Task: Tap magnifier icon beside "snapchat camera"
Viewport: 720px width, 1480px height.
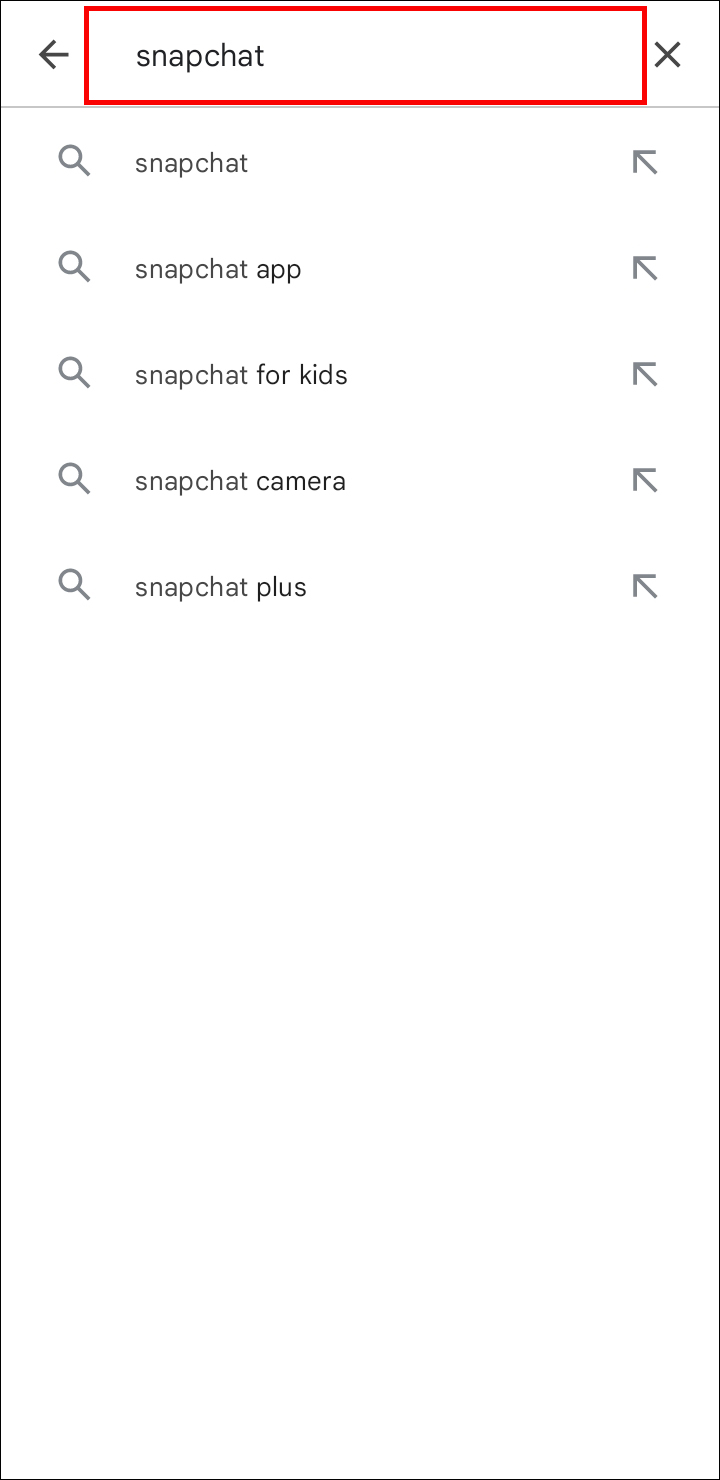Action: pyautogui.click(x=74, y=480)
